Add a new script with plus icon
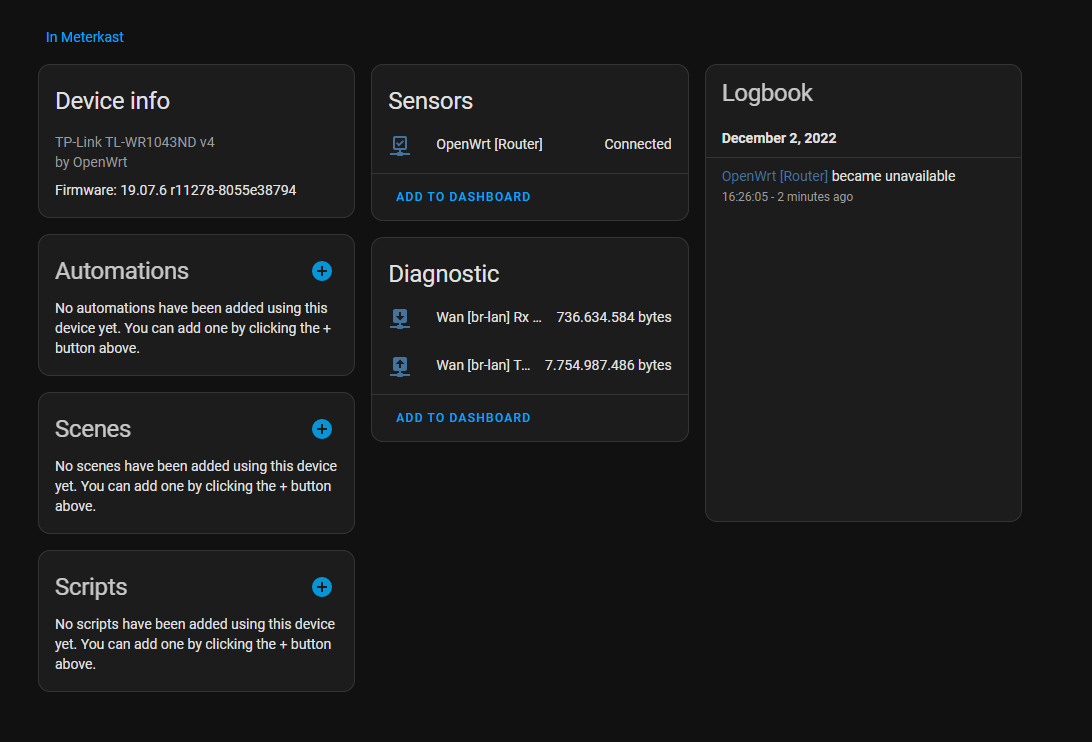Image resolution: width=1092 pixels, height=742 pixels. [x=322, y=587]
